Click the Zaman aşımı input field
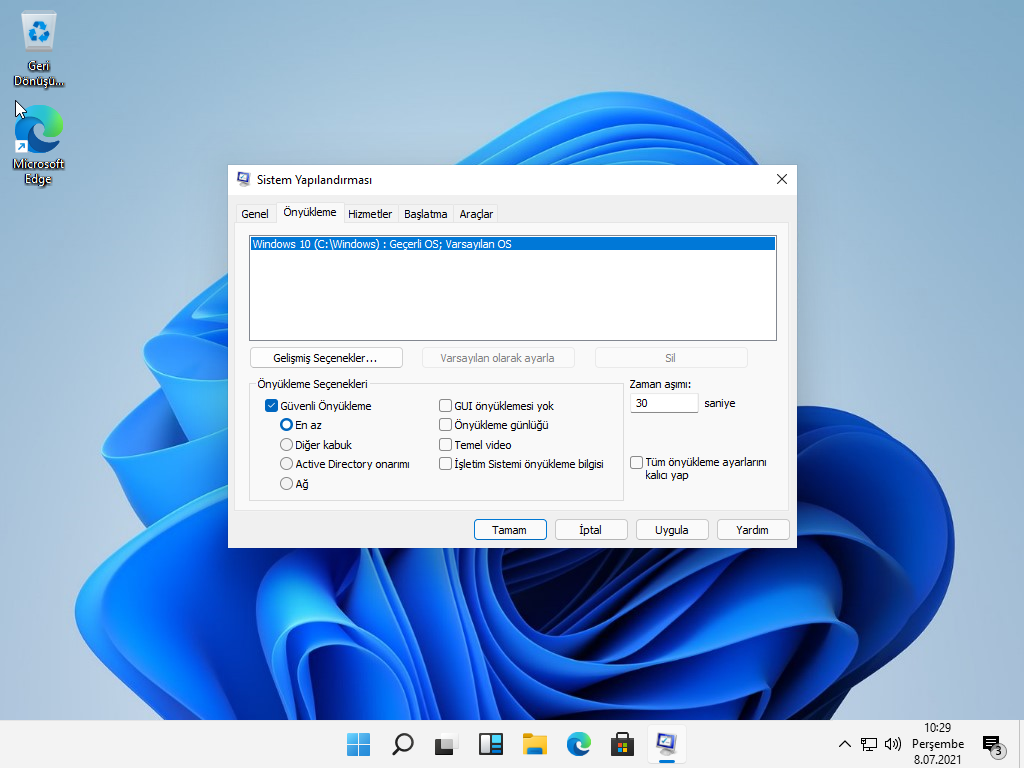 click(663, 402)
